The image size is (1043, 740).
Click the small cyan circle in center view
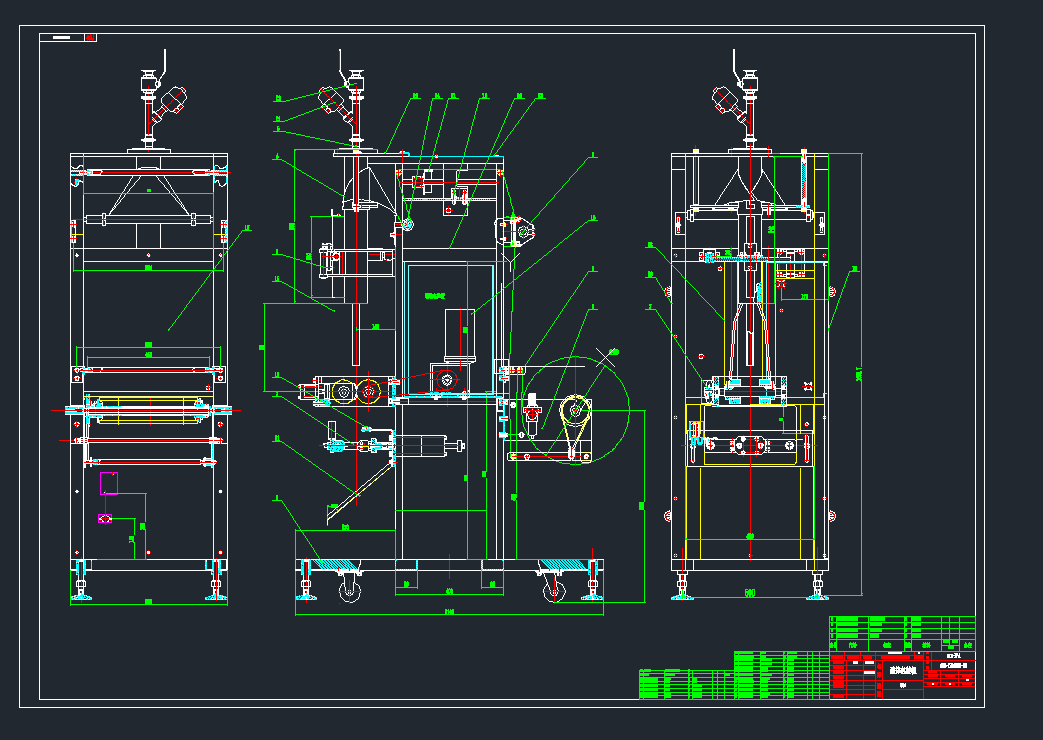coord(408,225)
